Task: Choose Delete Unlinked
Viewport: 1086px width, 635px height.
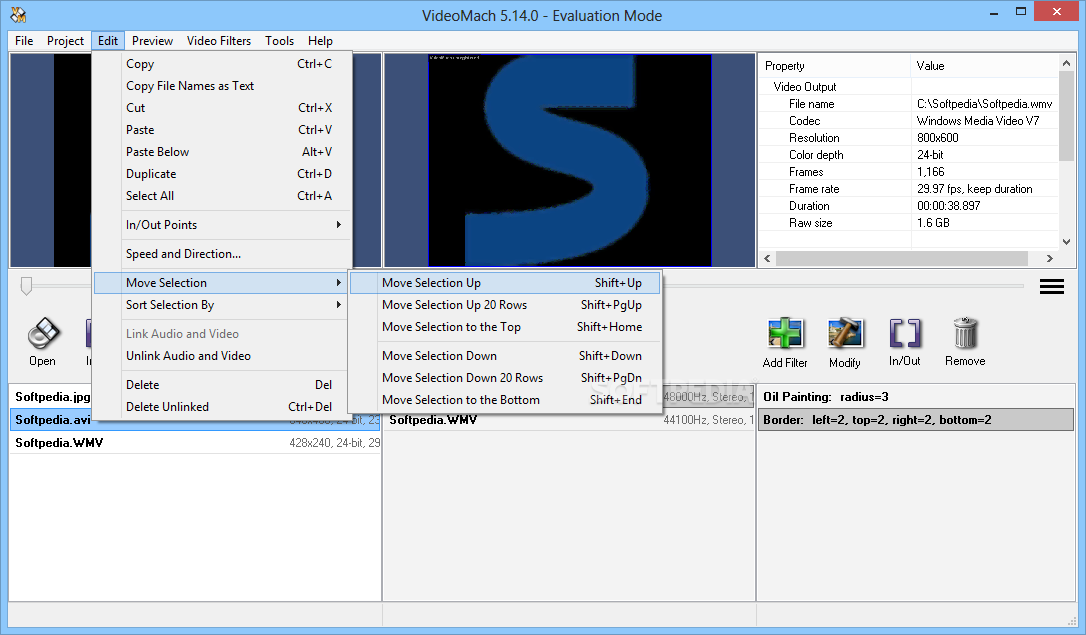Action: coord(222,407)
